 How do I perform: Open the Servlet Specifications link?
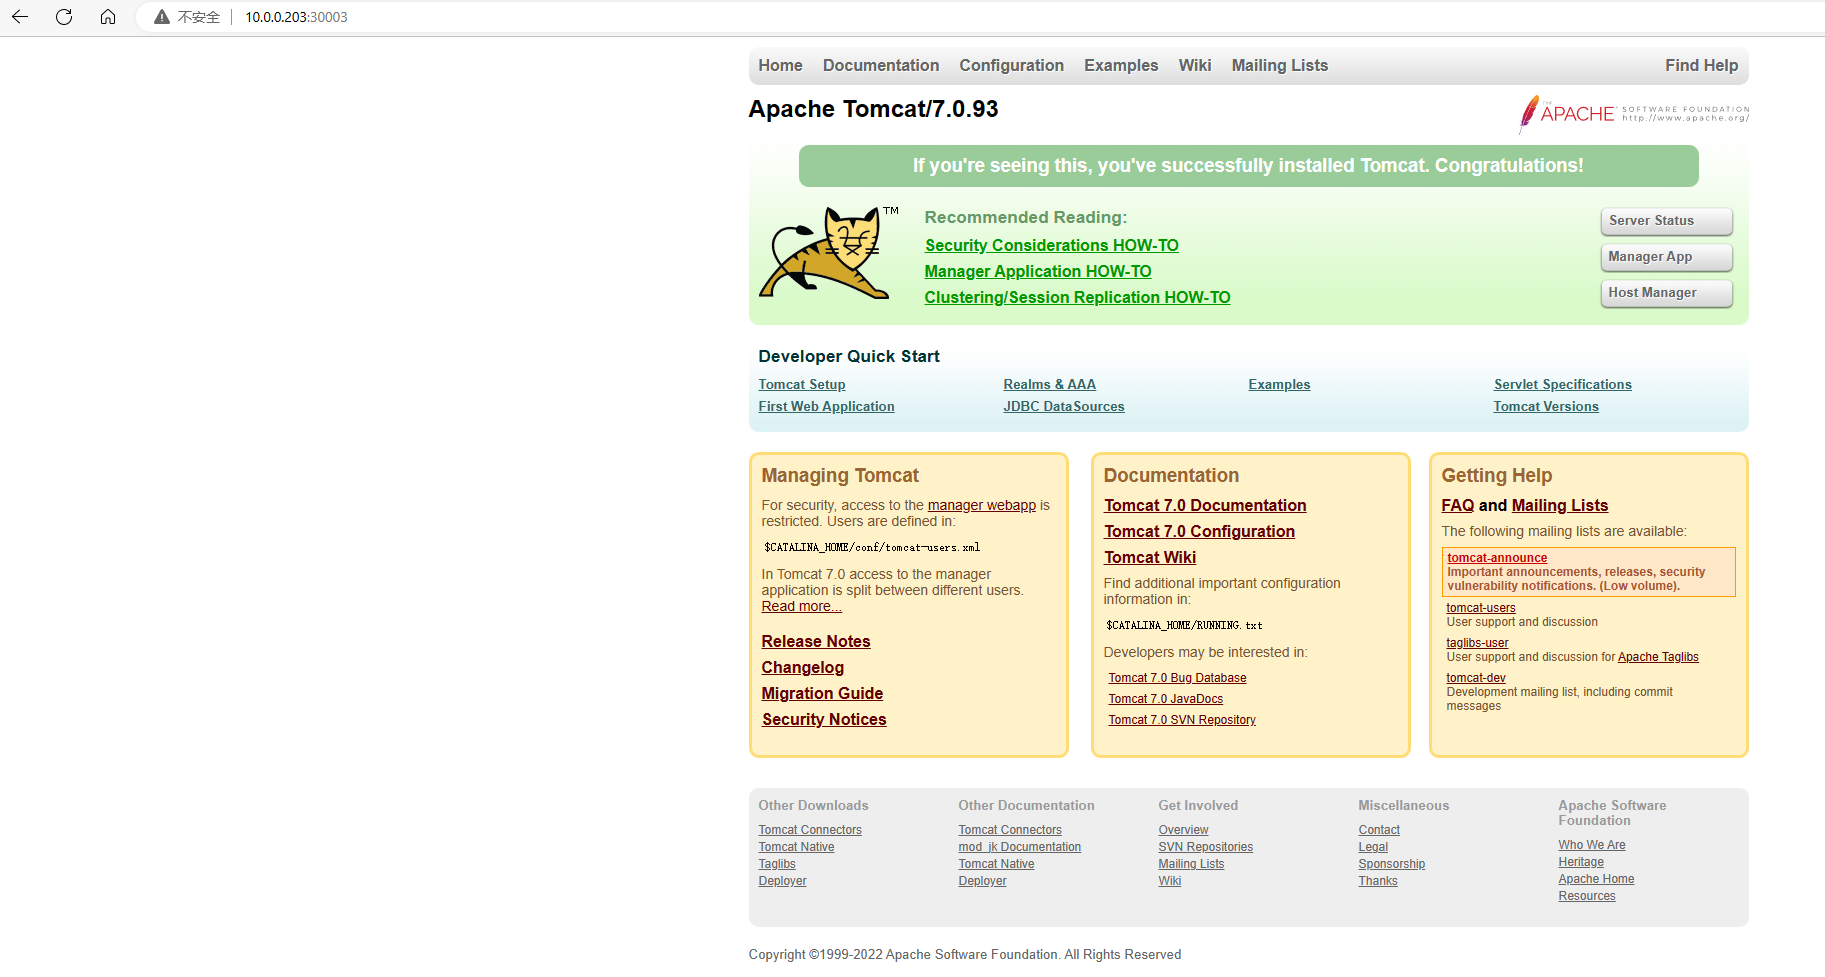[x=1563, y=385]
